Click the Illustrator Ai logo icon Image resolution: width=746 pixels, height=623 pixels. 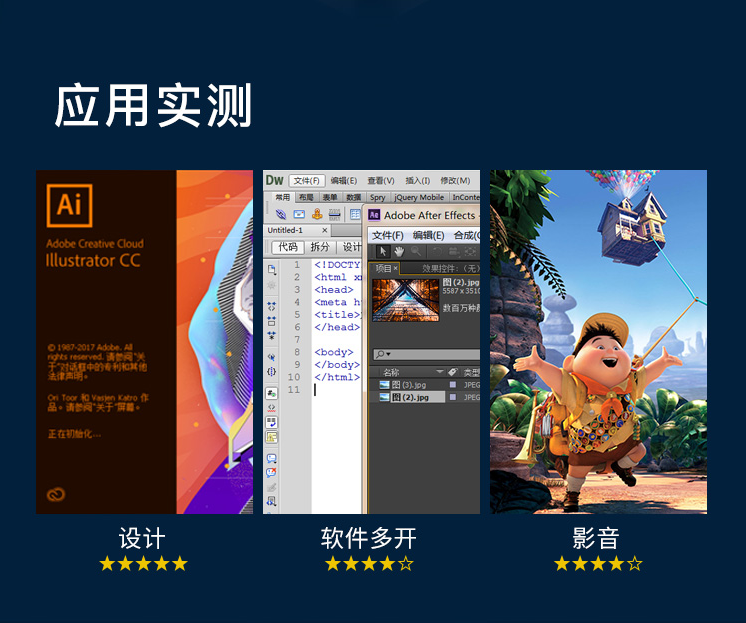point(68,205)
